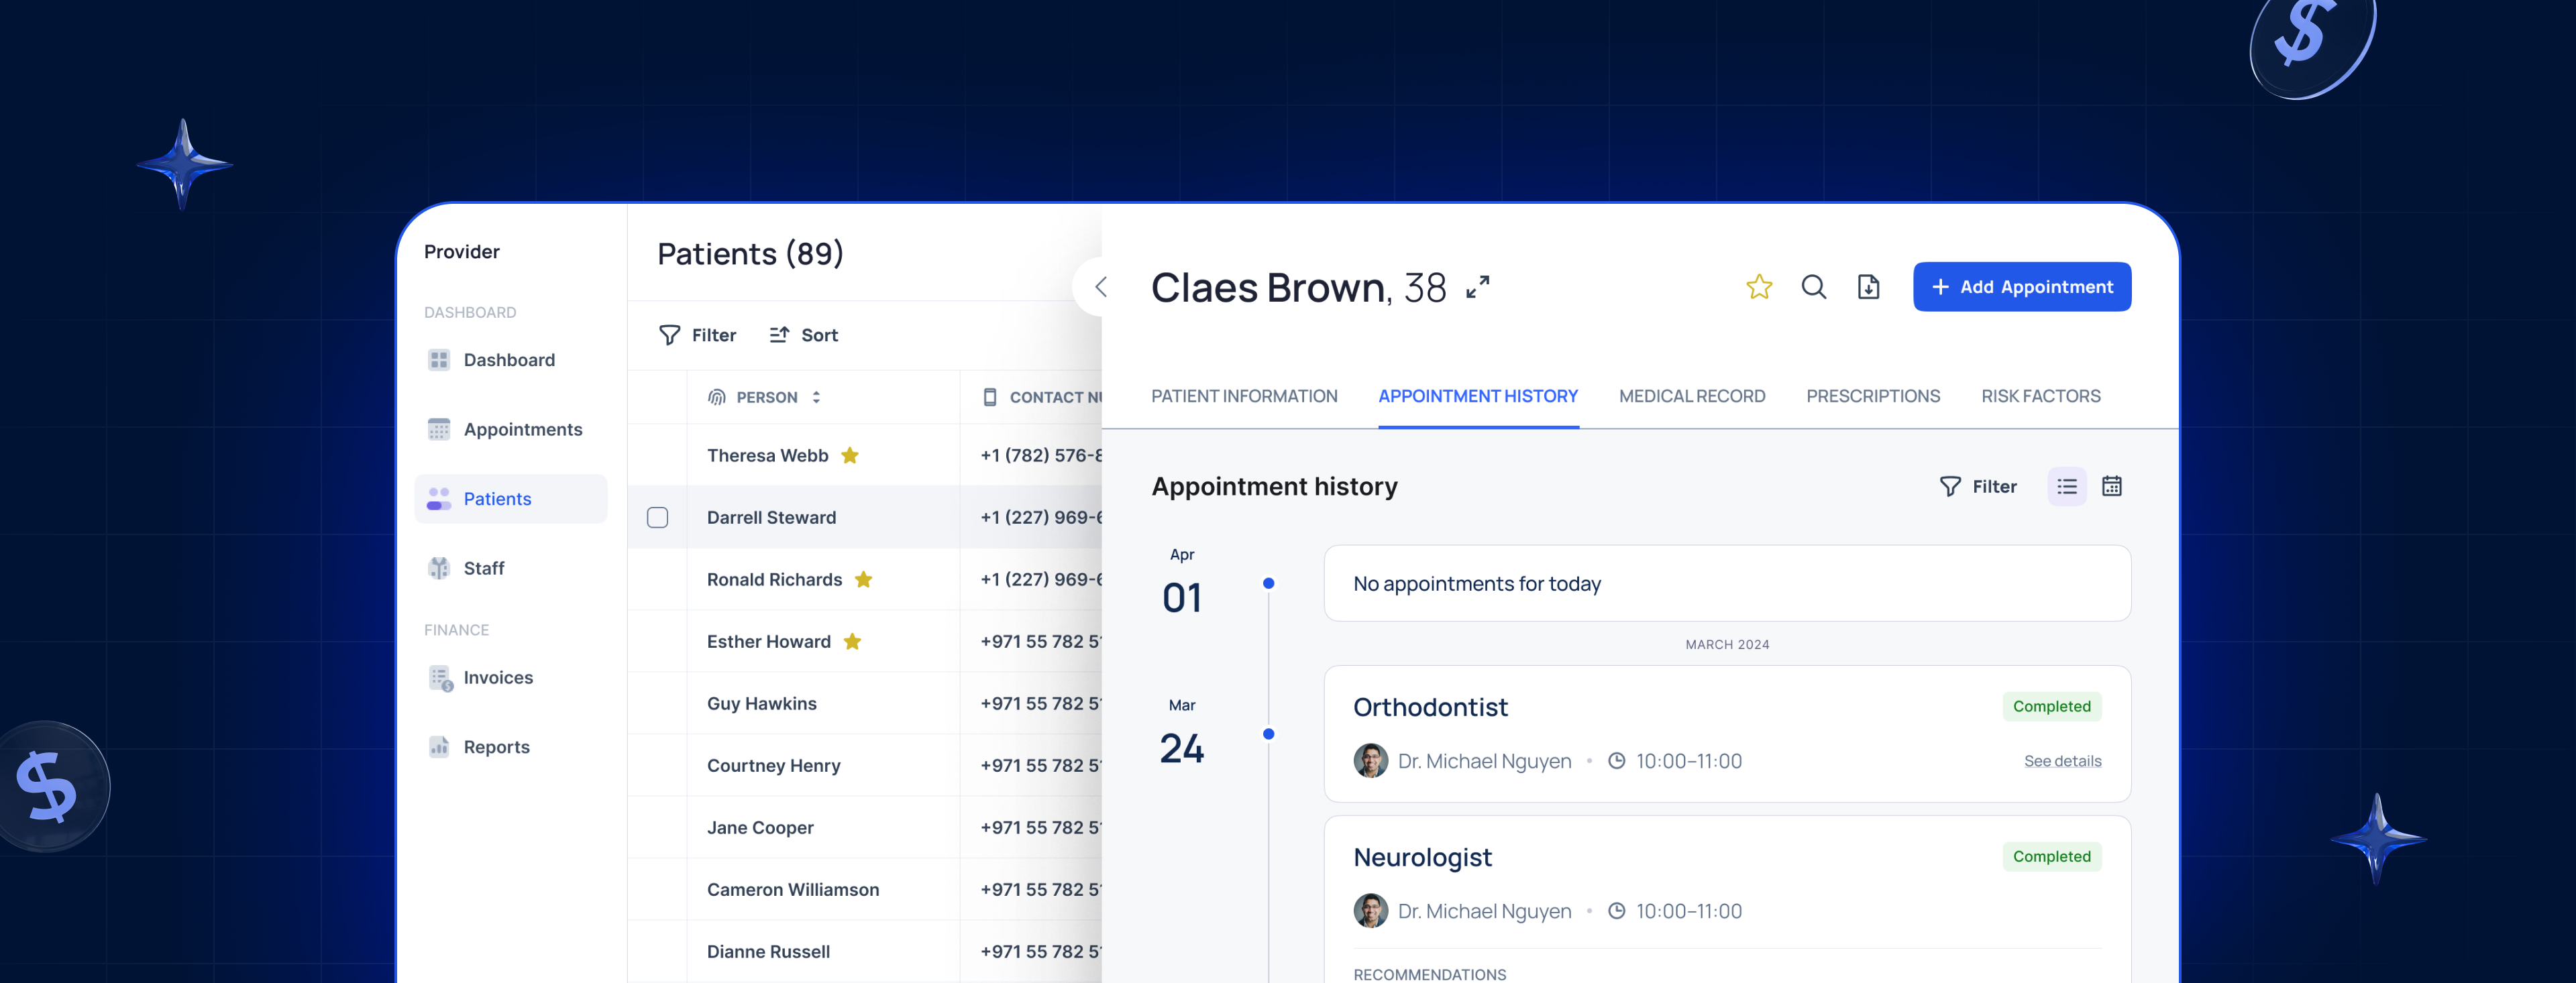Open See details for the Orthodontist appointment

click(x=2062, y=760)
